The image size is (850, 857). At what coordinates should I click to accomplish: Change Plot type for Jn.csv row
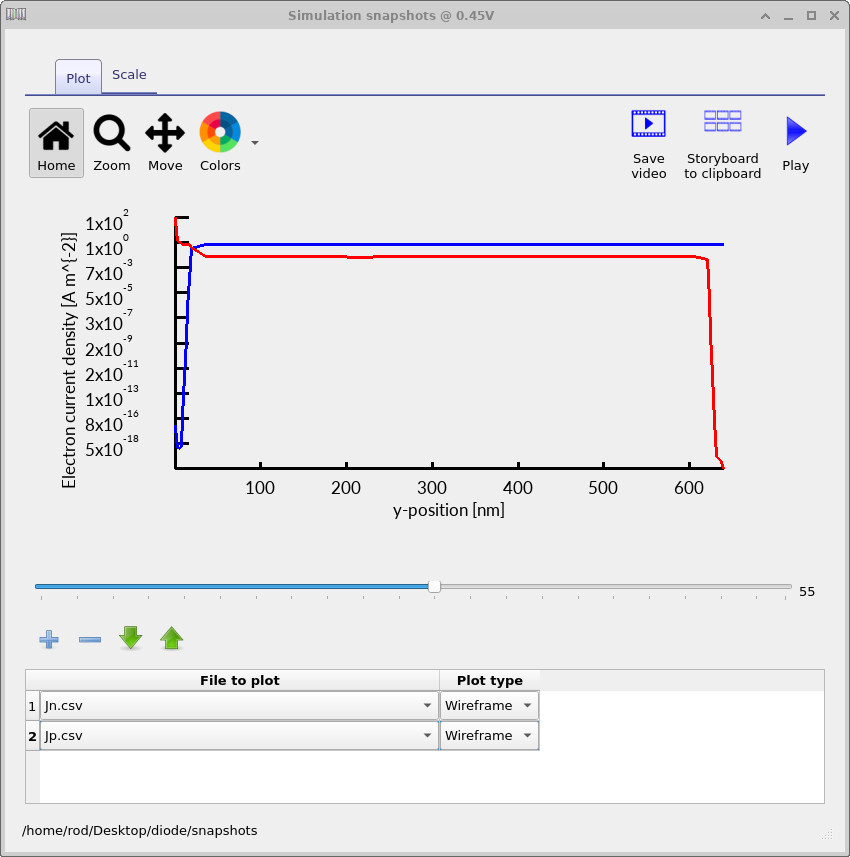tap(490, 706)
